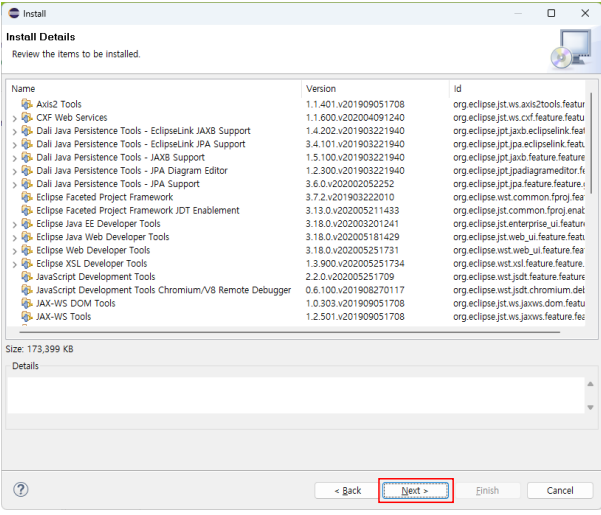Click version 1.1.401.v201909051708
Viewport: 601px width, 515px height.
click(355, 104)
